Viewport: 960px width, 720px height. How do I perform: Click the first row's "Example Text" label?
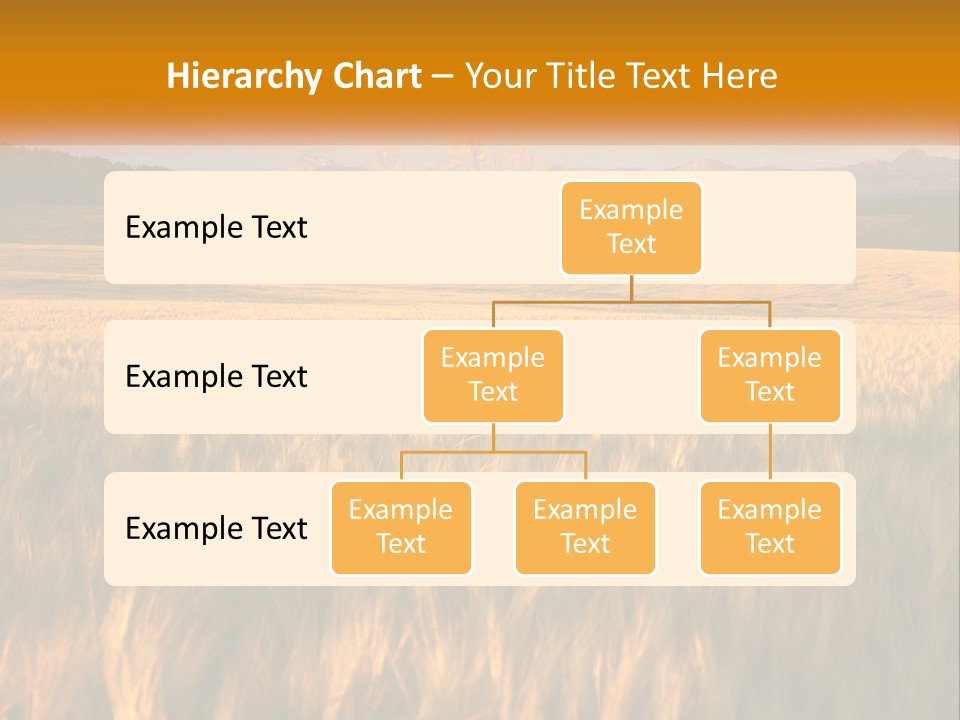pos(216,227)
